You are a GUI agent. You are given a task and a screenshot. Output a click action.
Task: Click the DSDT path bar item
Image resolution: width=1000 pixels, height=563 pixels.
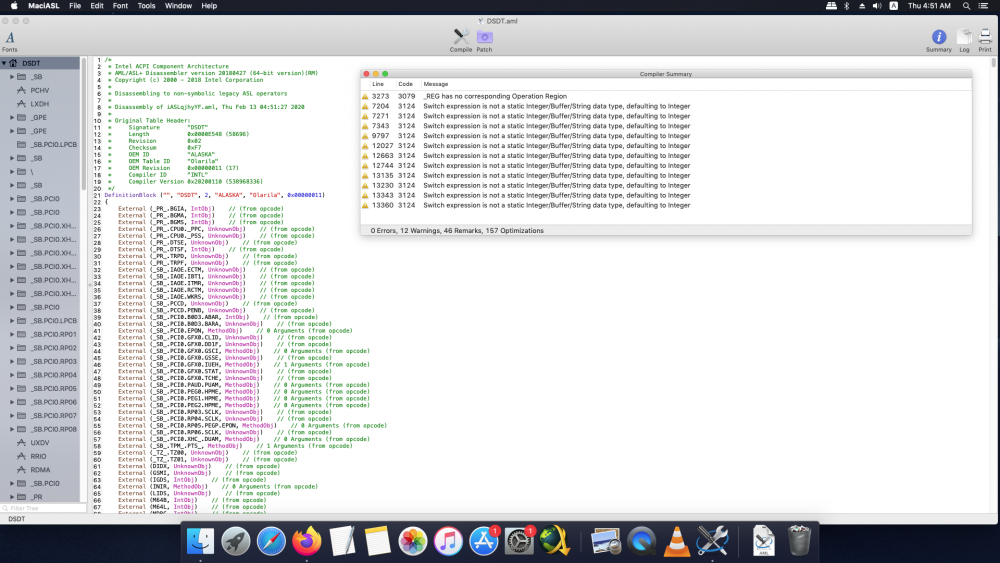[17, 519]
